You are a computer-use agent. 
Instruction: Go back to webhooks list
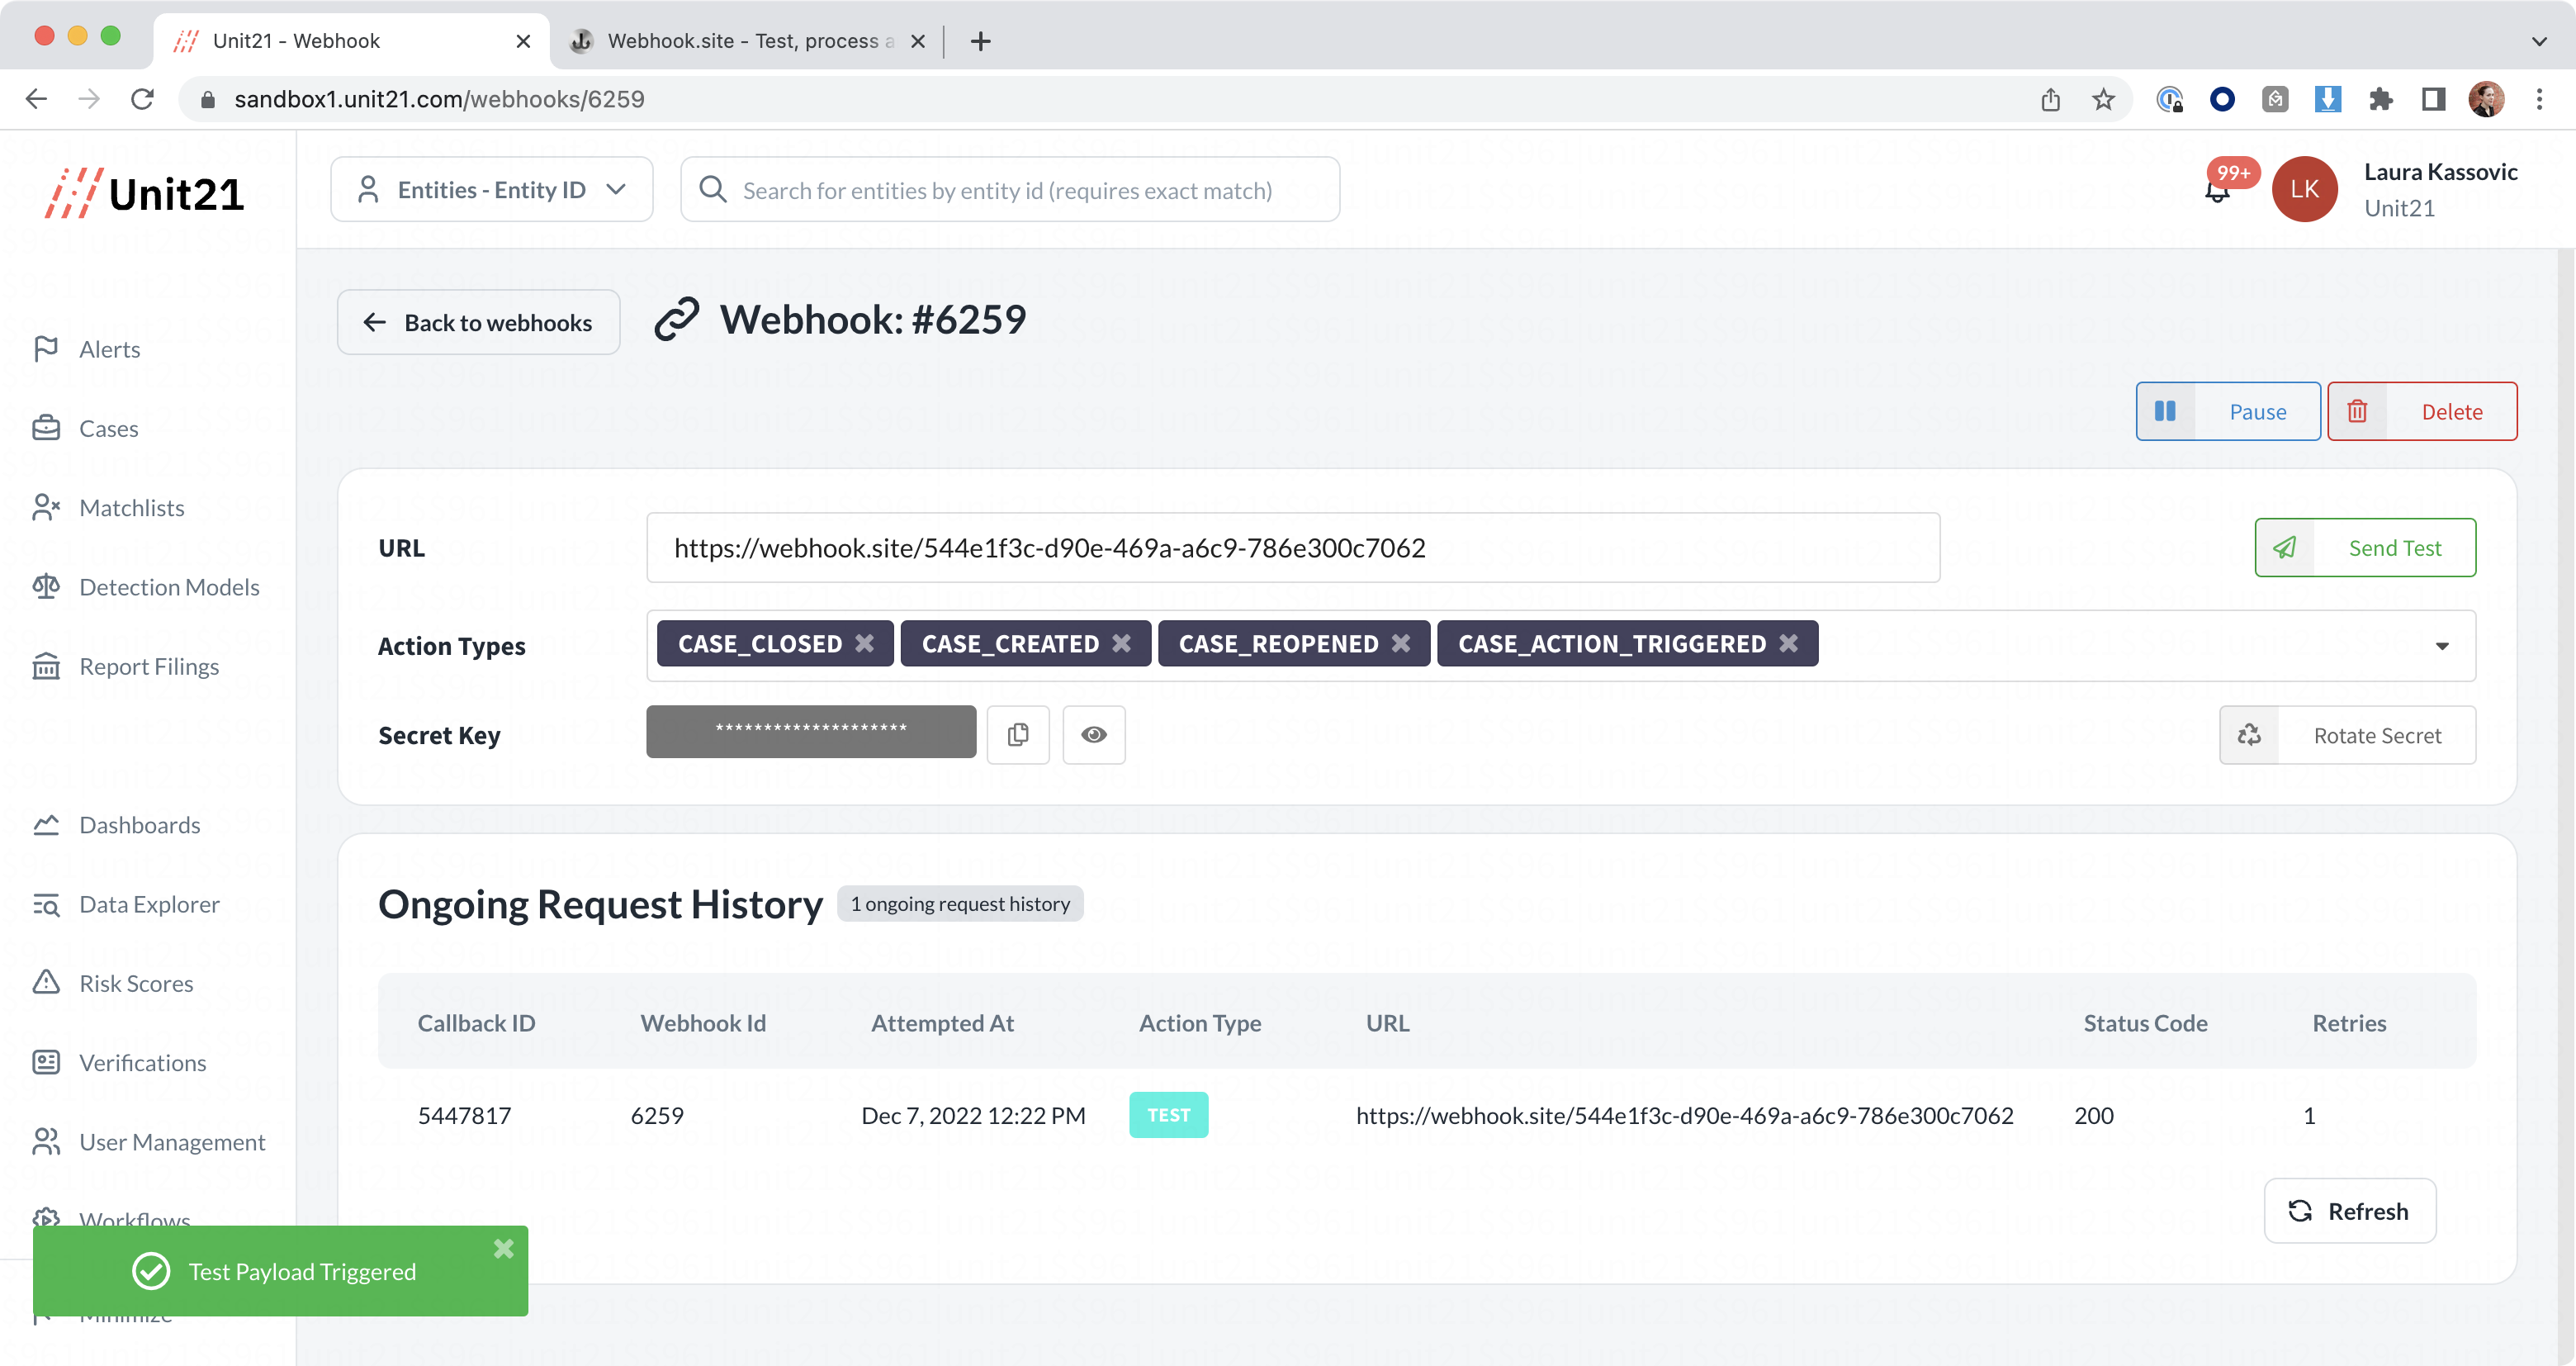click(x=478, y=322)
